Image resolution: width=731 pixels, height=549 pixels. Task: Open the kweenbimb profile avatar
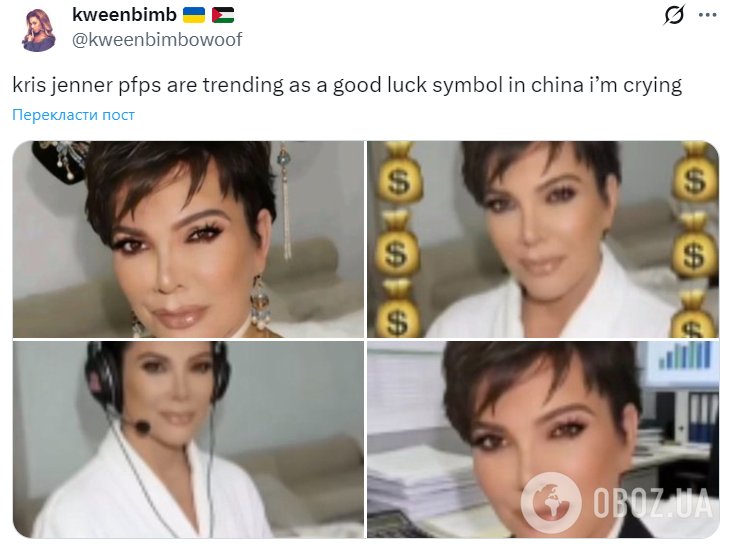pyautogui.click(x=39, y=29)
